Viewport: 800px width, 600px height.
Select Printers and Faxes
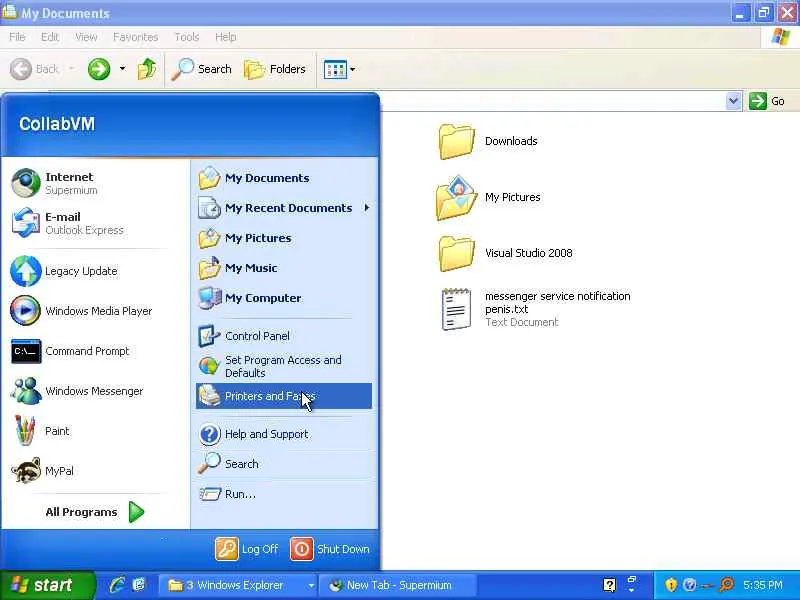point(284,396)
